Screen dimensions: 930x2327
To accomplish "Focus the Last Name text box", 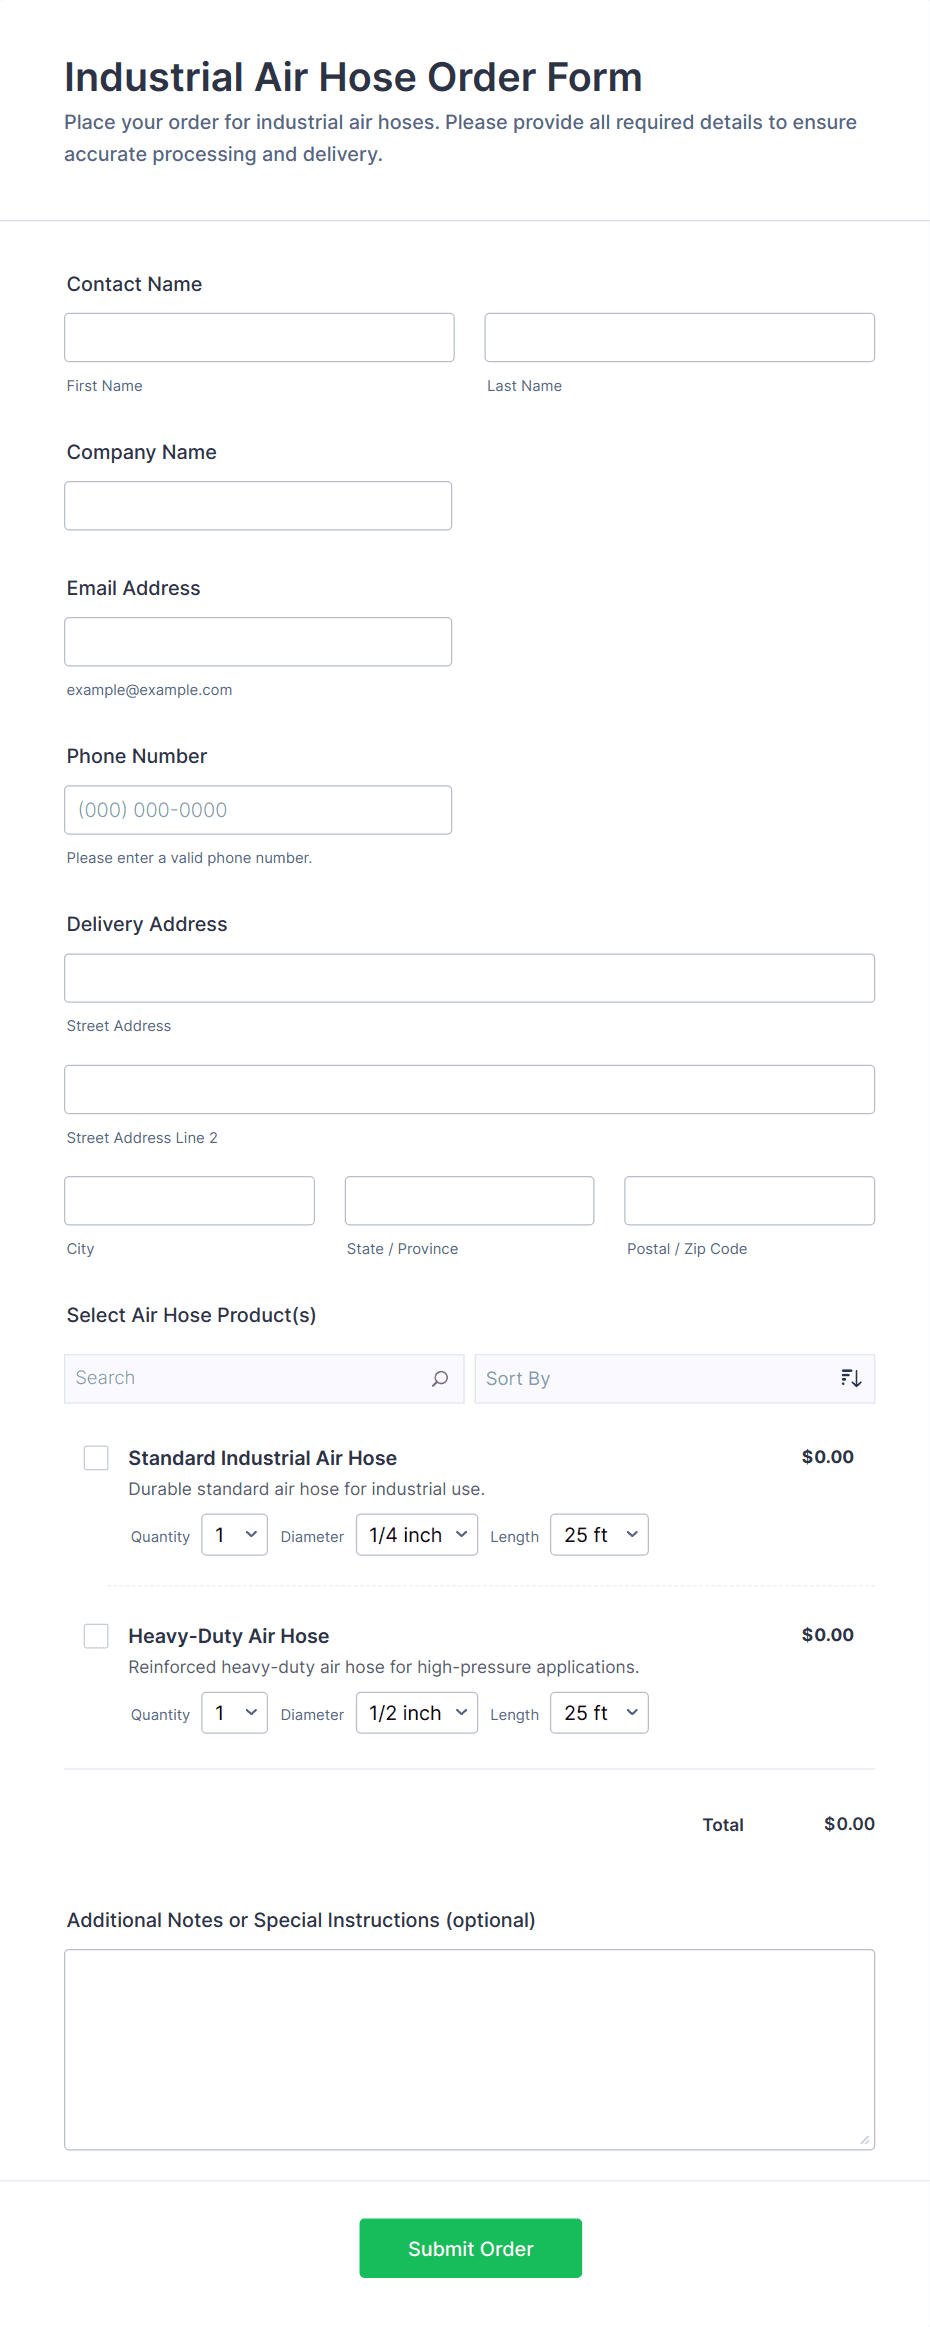I will pos(679,338).
